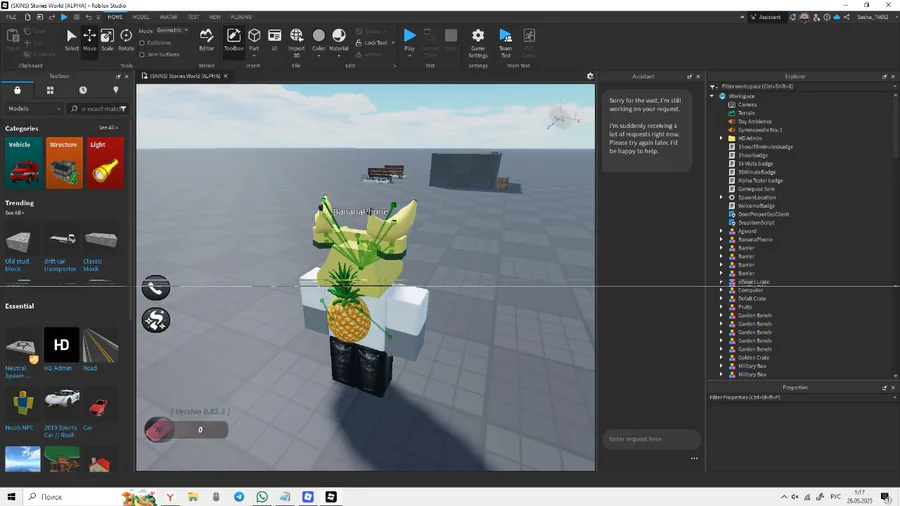Open the FILE menu
Image resolution: width=900 pixels, height=506 pixels.
(x=11, y=17)
